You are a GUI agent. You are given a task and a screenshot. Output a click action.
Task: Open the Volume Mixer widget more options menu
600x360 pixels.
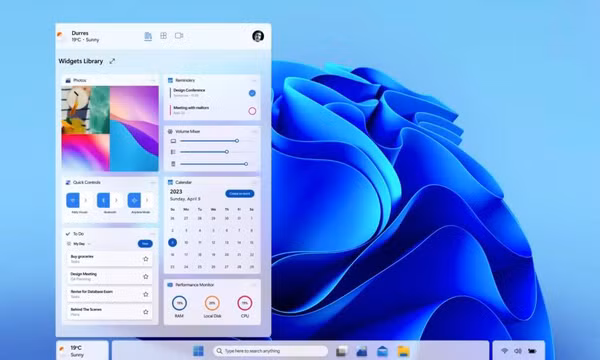click(x=254, y=131)
